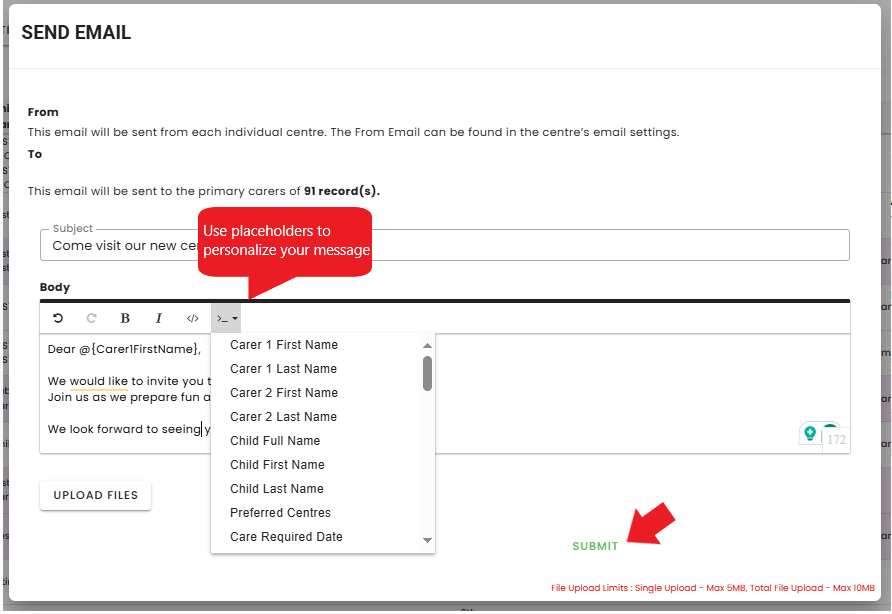
Task: Collapse the placeholder dropdown in toolbar
Action: pyautogui.click(x=226, y=318)
